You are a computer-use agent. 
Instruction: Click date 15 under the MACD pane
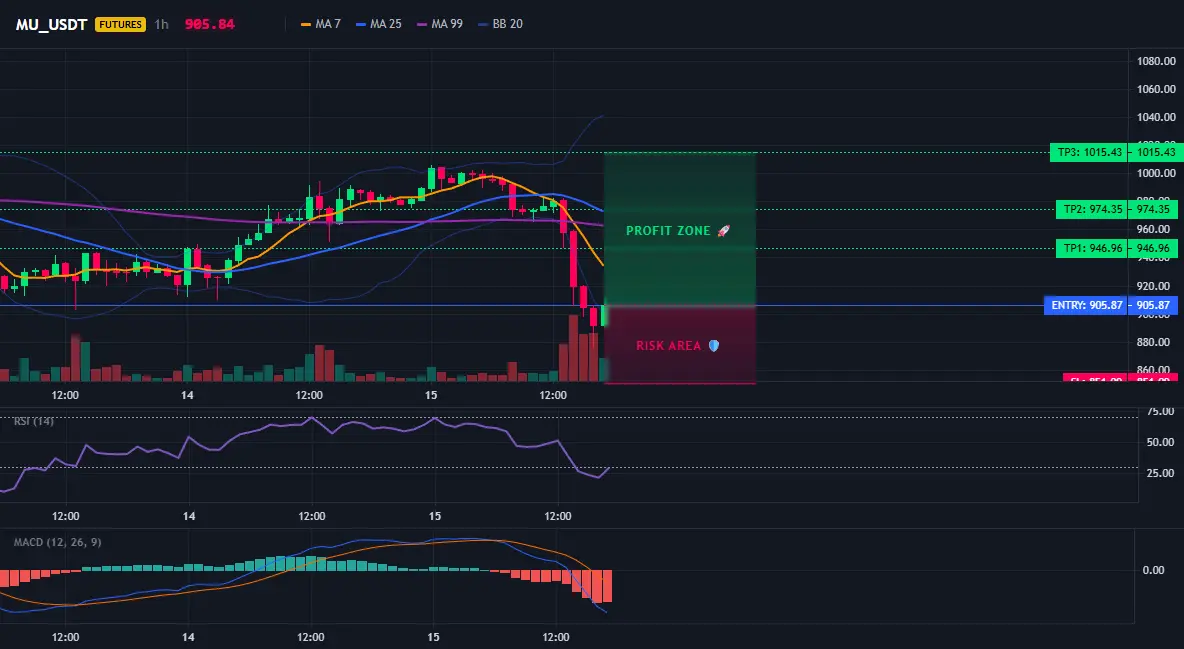coord(433,637)
